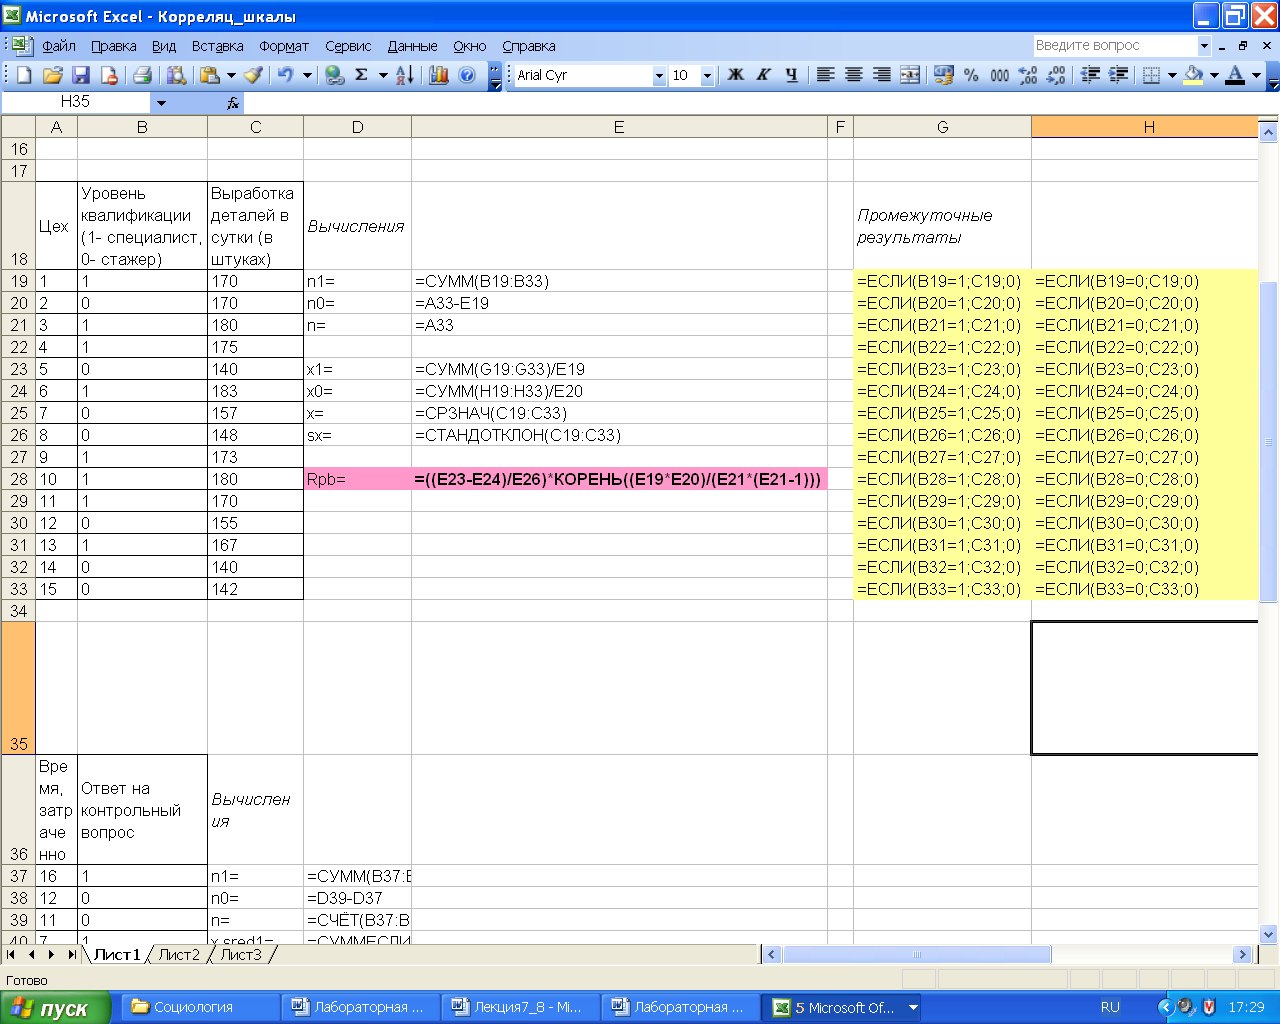Viewport: 1280px width, 1024px height.
Task: Open Print Preview from the toolbar
Action: (176, 75)
